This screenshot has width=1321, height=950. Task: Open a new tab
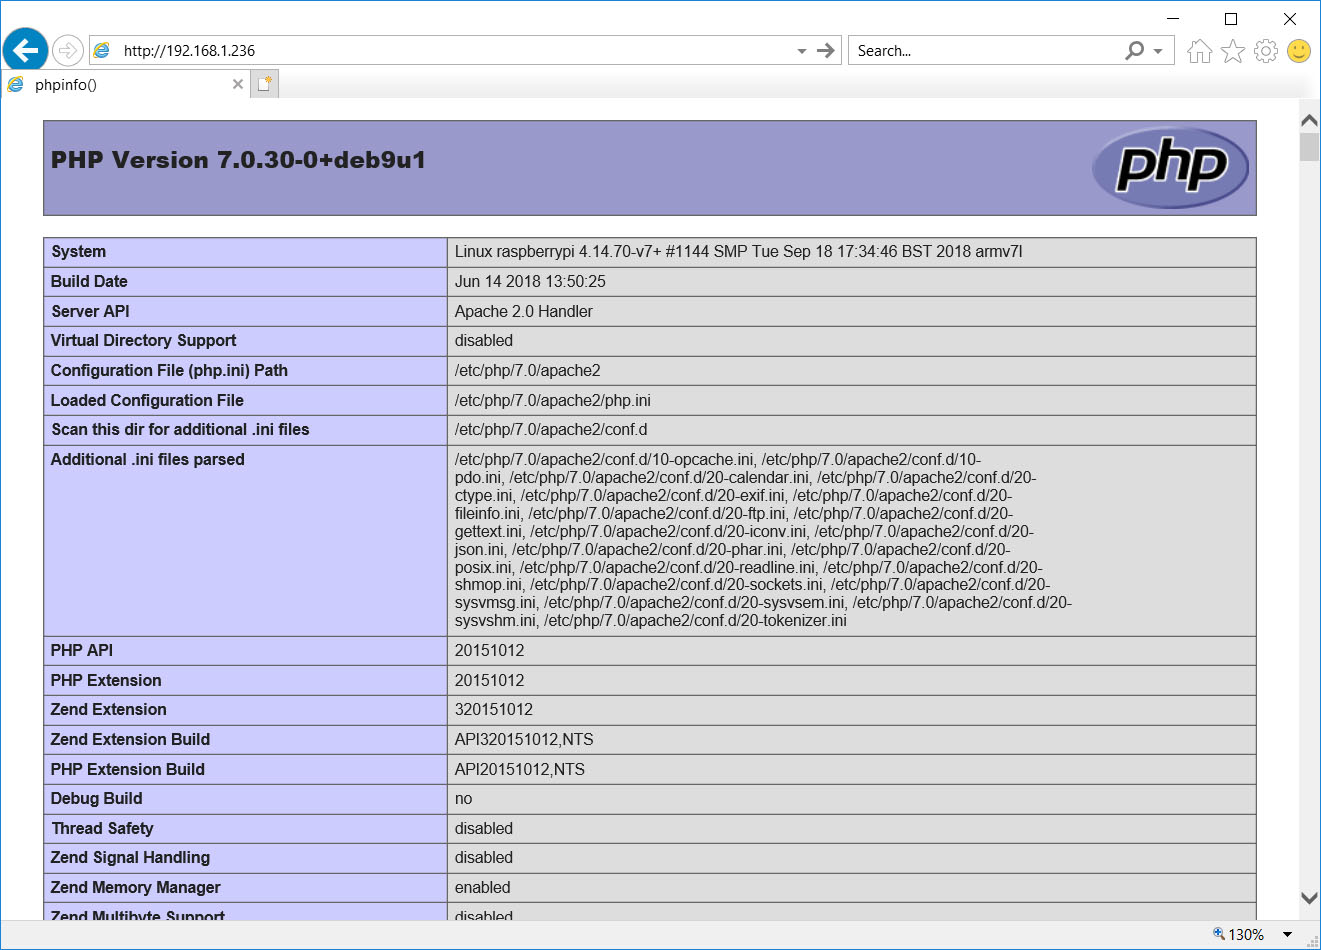tap(264, 85)
